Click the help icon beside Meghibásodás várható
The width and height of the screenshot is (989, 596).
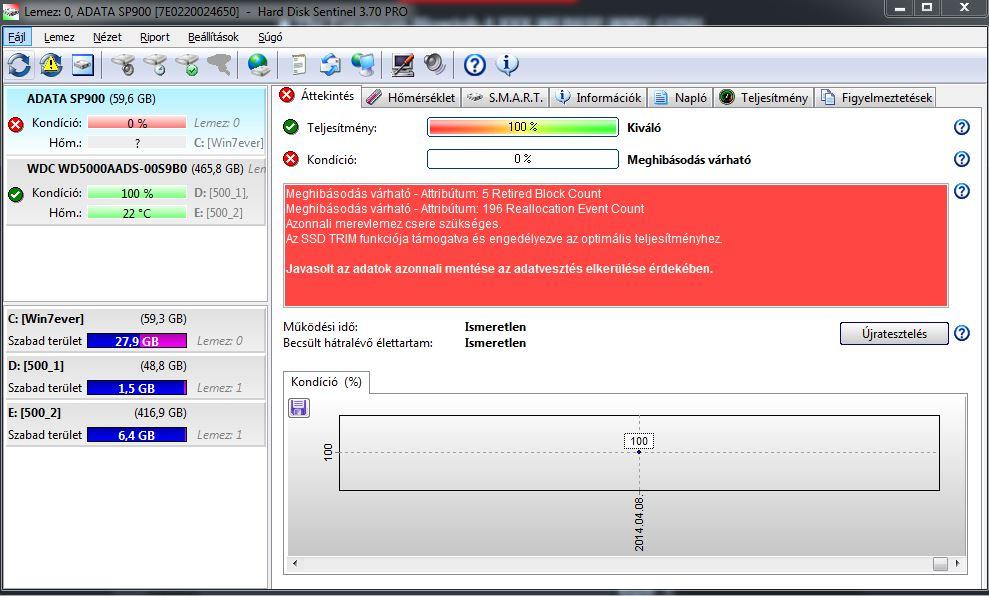(x=961, y=159)
